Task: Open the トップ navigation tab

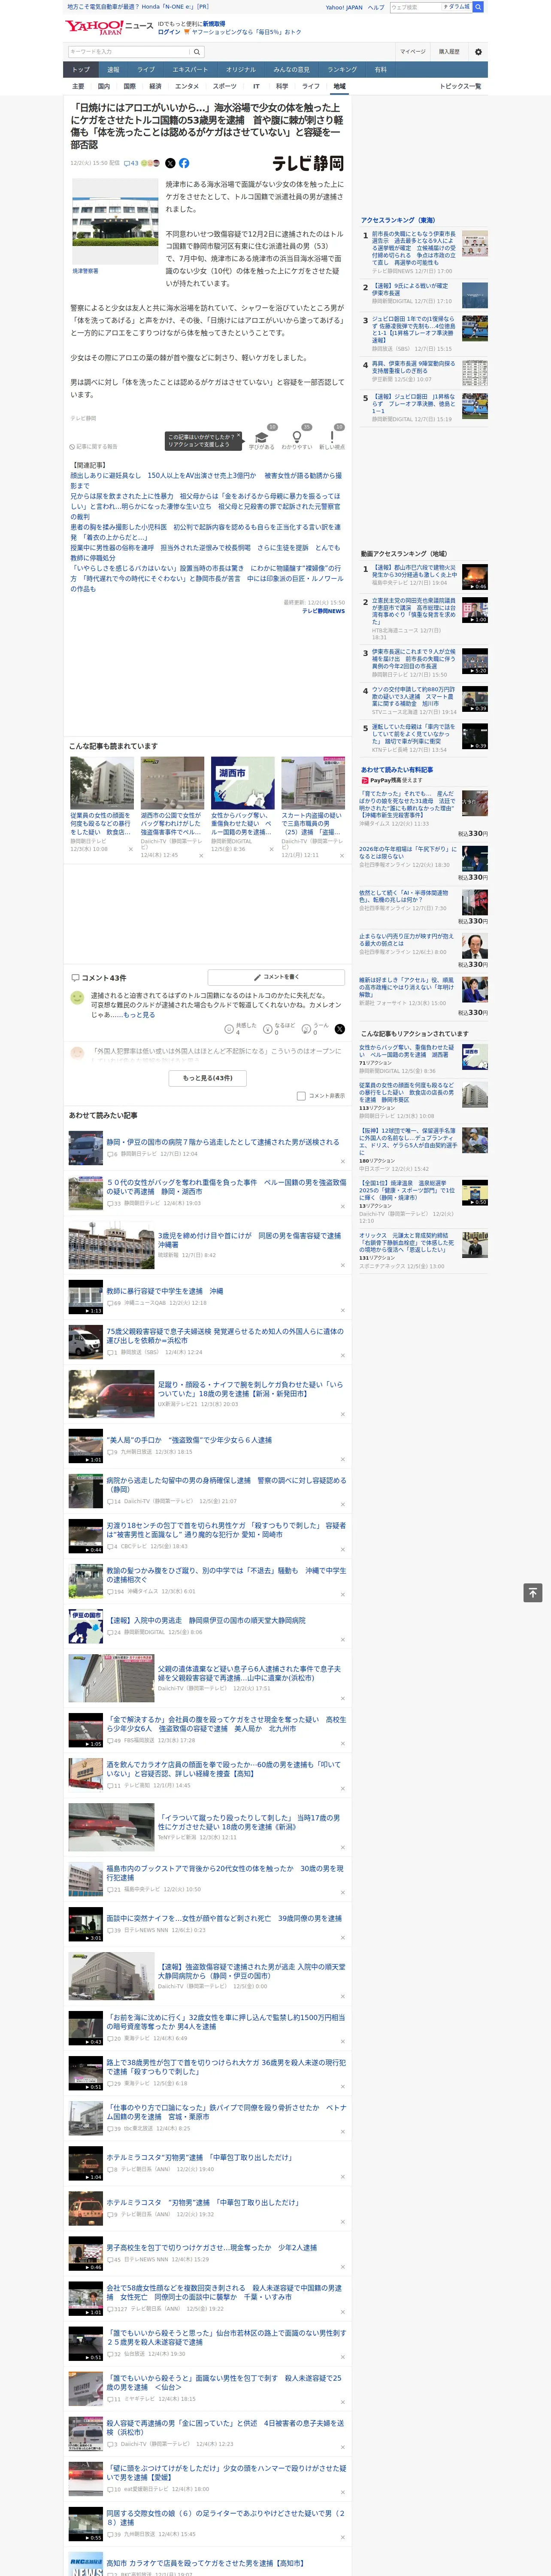Action: click(81, 70)
